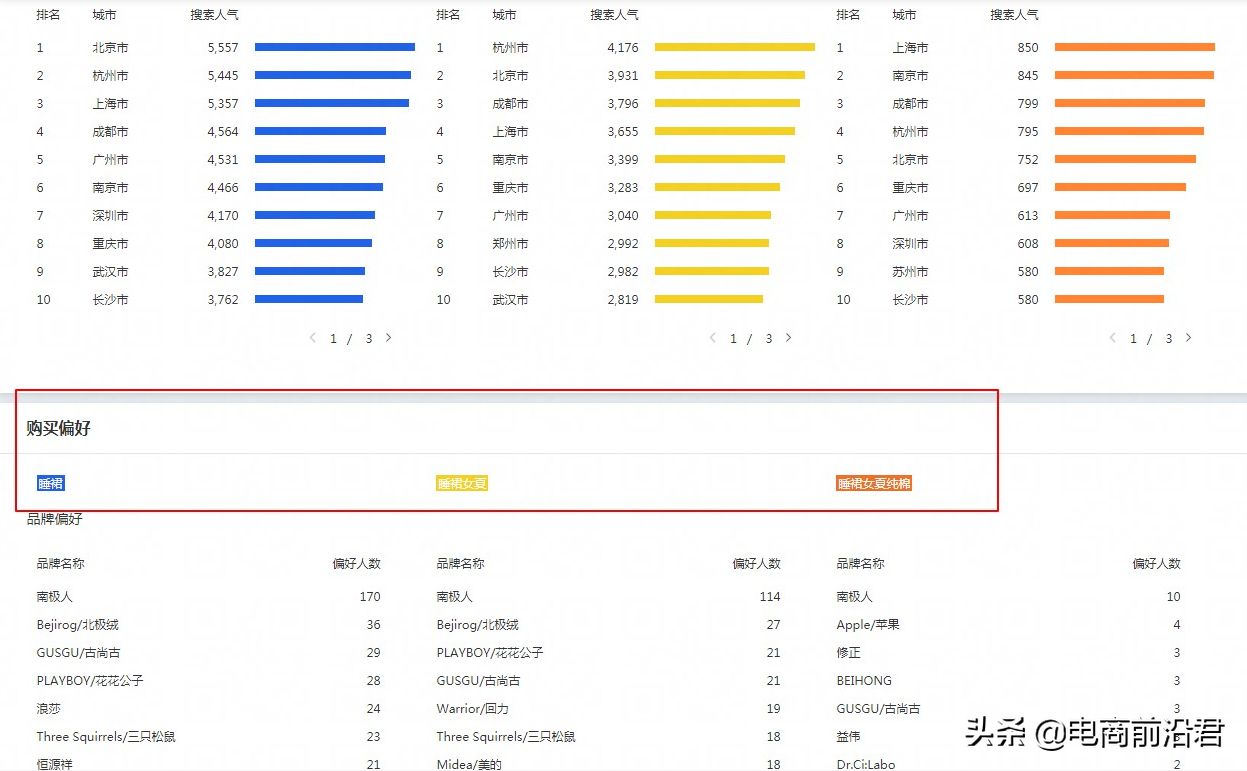The width and height of the screenshot is (1247, 771).
Task: Click the search popularity value 613
Action: click(1028, 216)
